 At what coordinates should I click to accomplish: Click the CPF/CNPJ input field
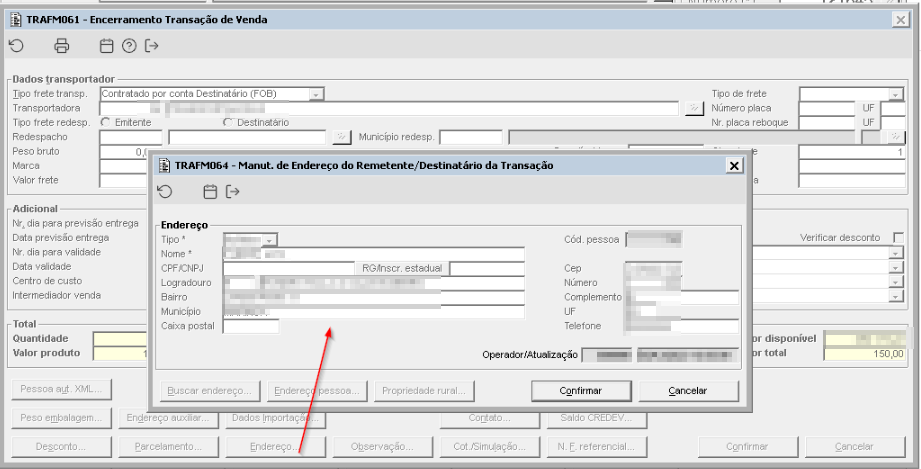point(288,269)
